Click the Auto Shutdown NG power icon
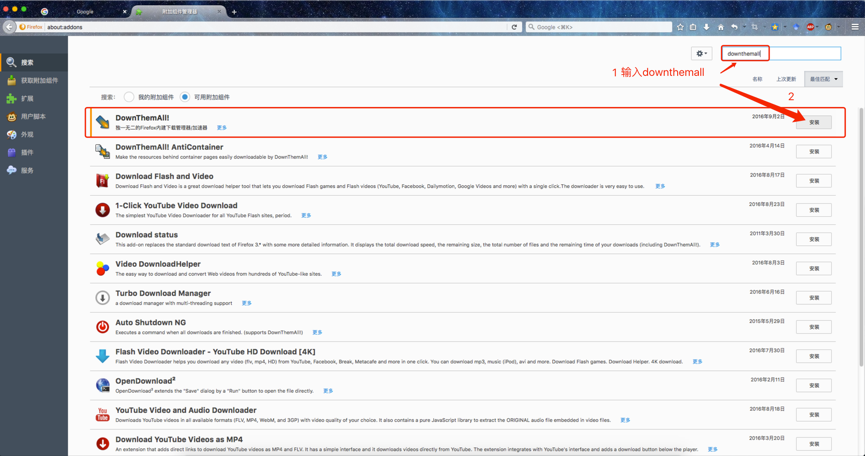Viewport: 865px width, 456px height. 102,326
